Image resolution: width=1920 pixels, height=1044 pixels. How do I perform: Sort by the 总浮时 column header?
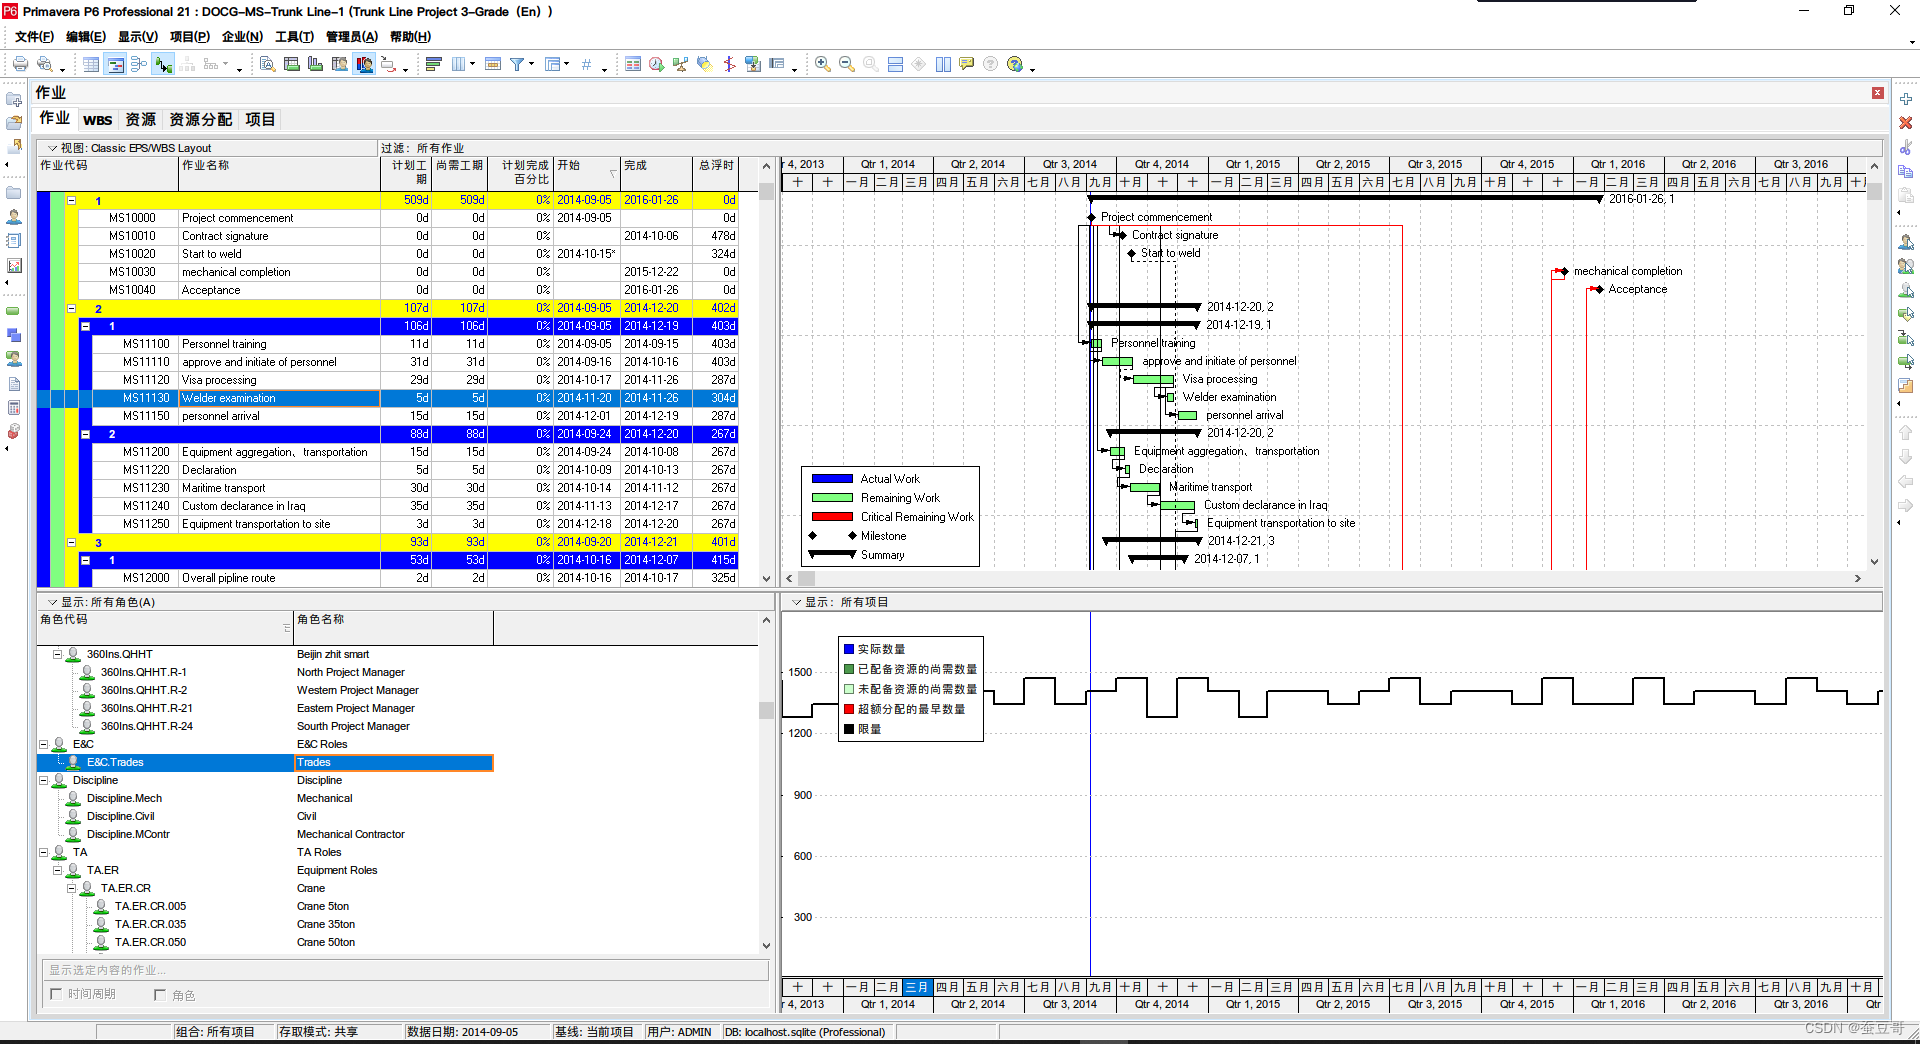(x=716, y=174)
